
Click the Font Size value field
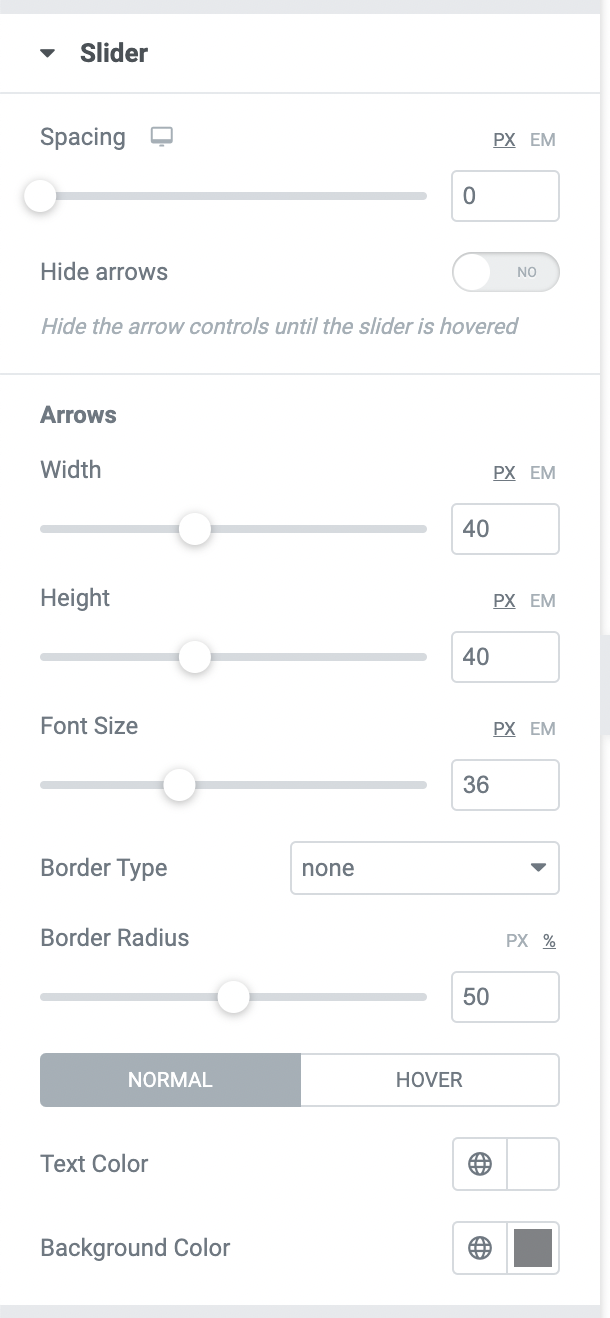tap(505, 785)
